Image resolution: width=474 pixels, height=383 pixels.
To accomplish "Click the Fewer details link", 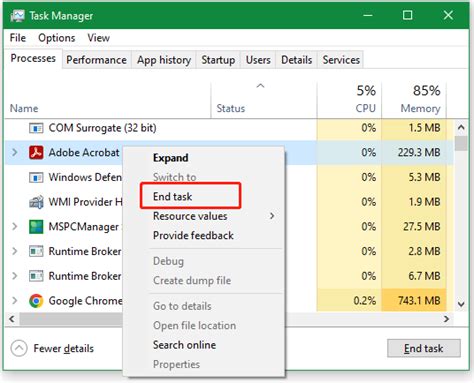I will pyautogui.click(x=63, y=349).
